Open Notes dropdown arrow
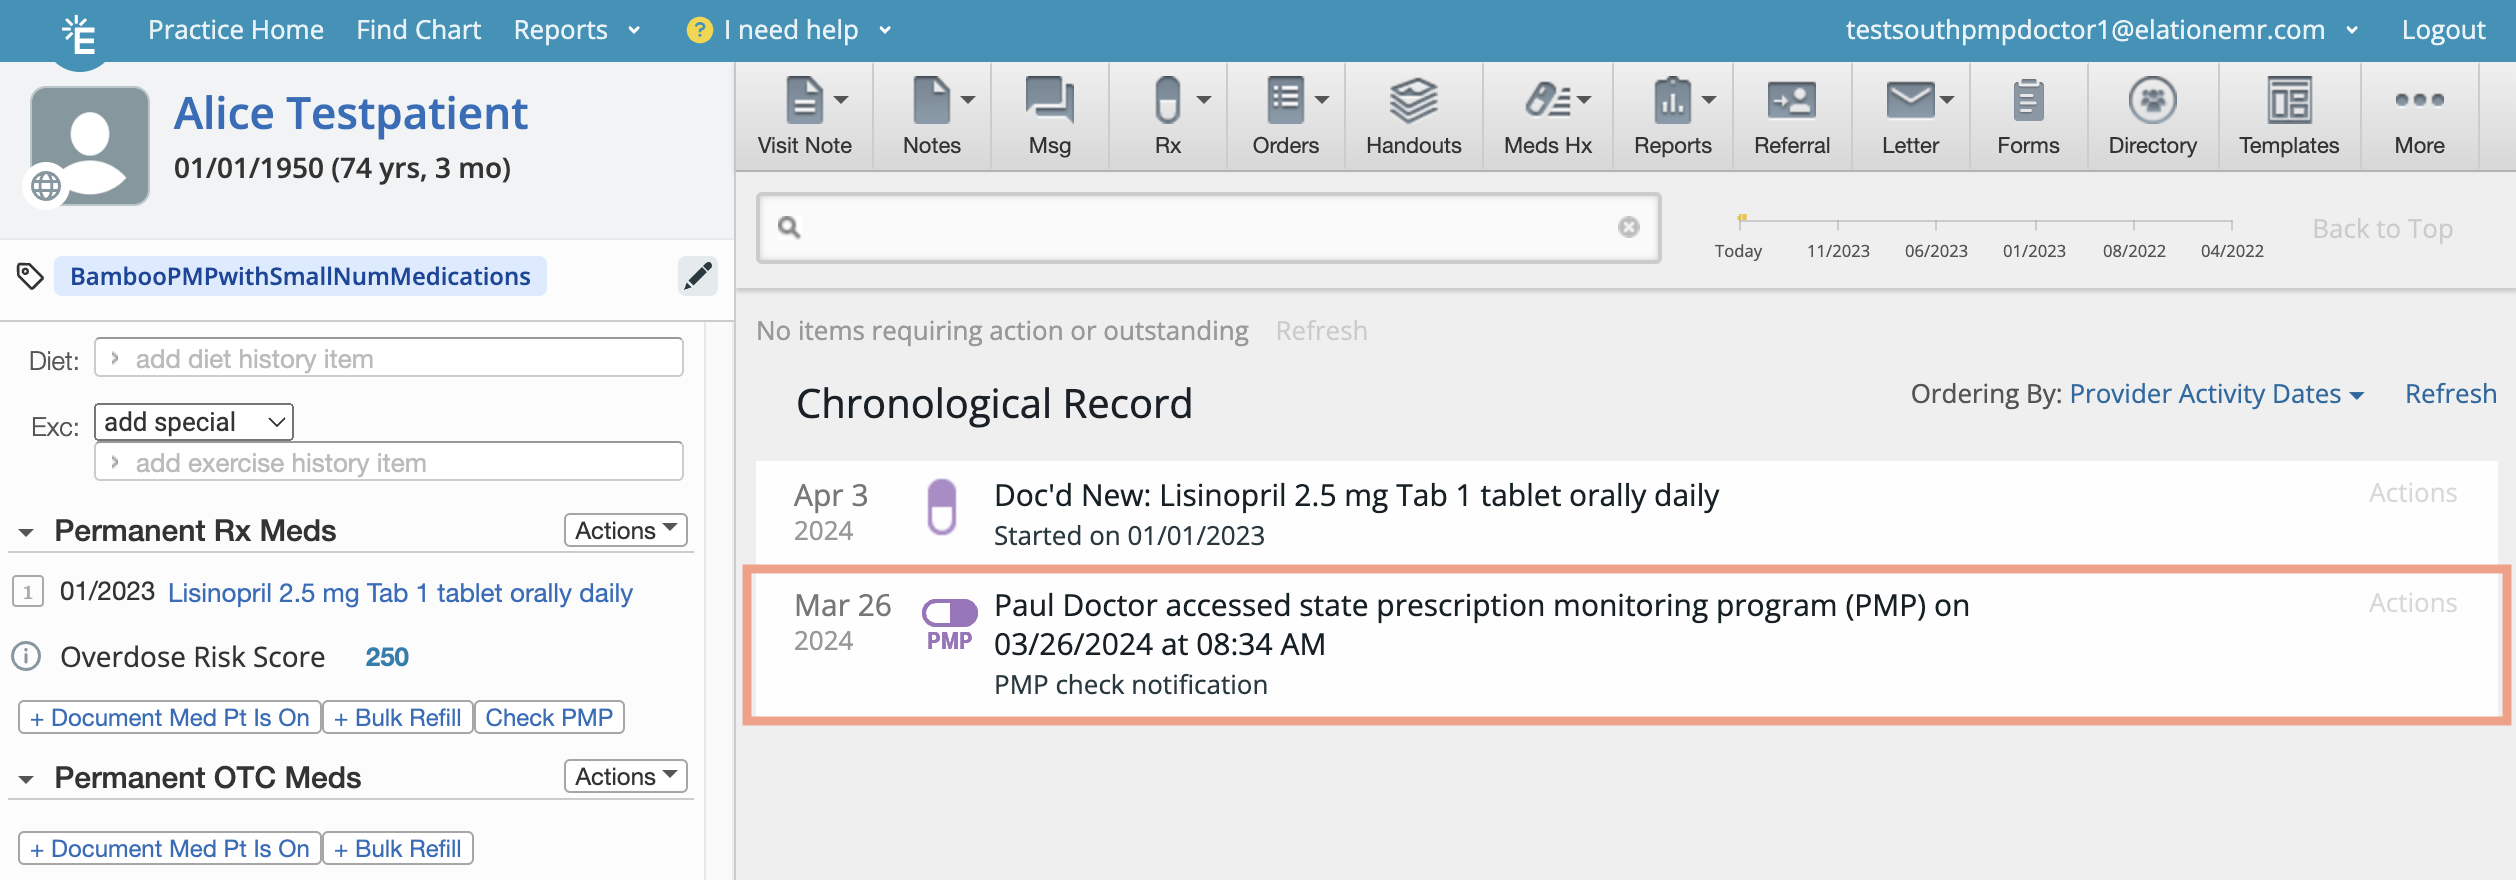Viewport: 2516px width, 880px height. (x=968, y=99)
